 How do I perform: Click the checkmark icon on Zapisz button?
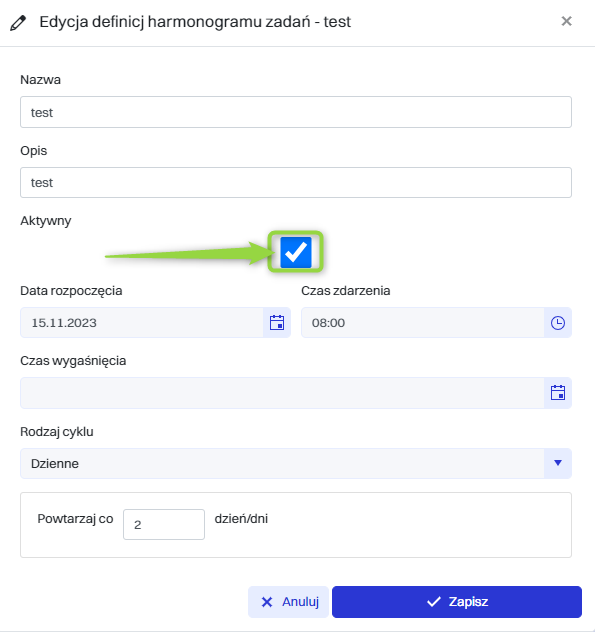pyautogui.click(x=434, y=602)
